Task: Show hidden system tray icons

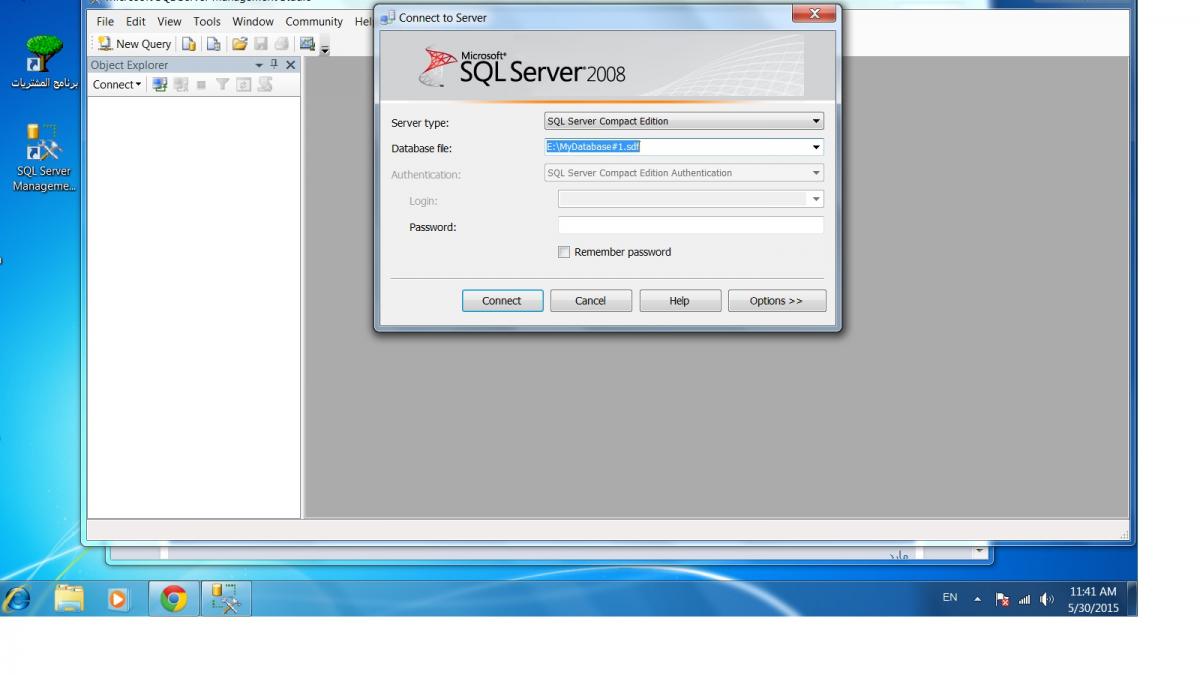Action: point(978,599)
